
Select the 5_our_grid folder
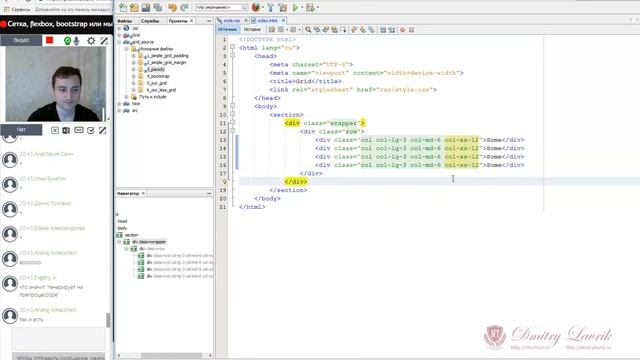(x=157, y=83)
